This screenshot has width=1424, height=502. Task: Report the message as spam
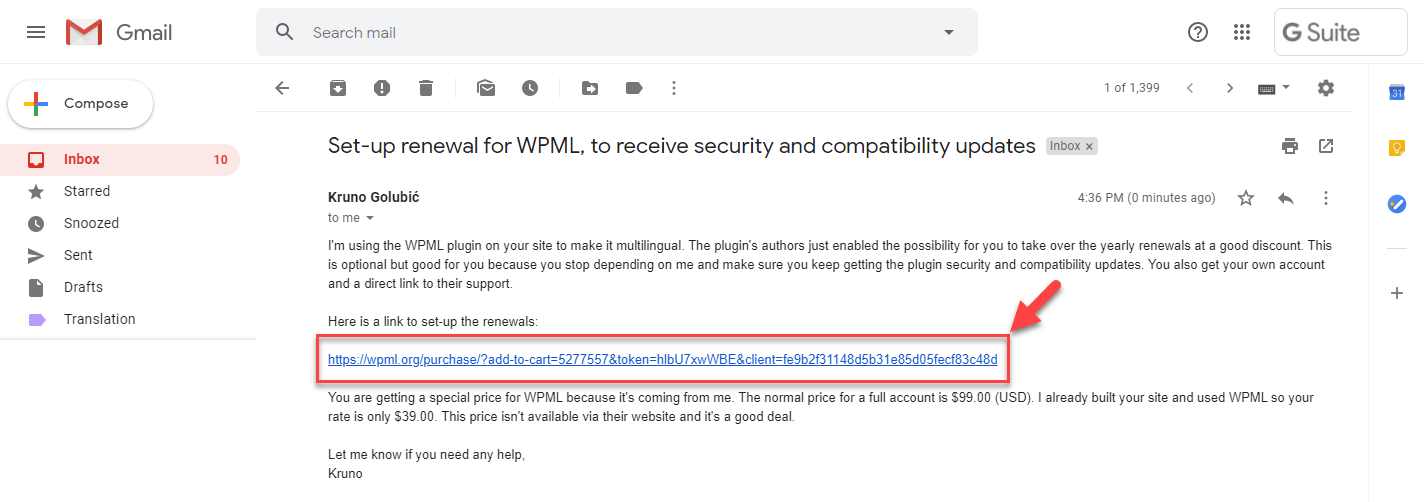click(x=382, y=88)
